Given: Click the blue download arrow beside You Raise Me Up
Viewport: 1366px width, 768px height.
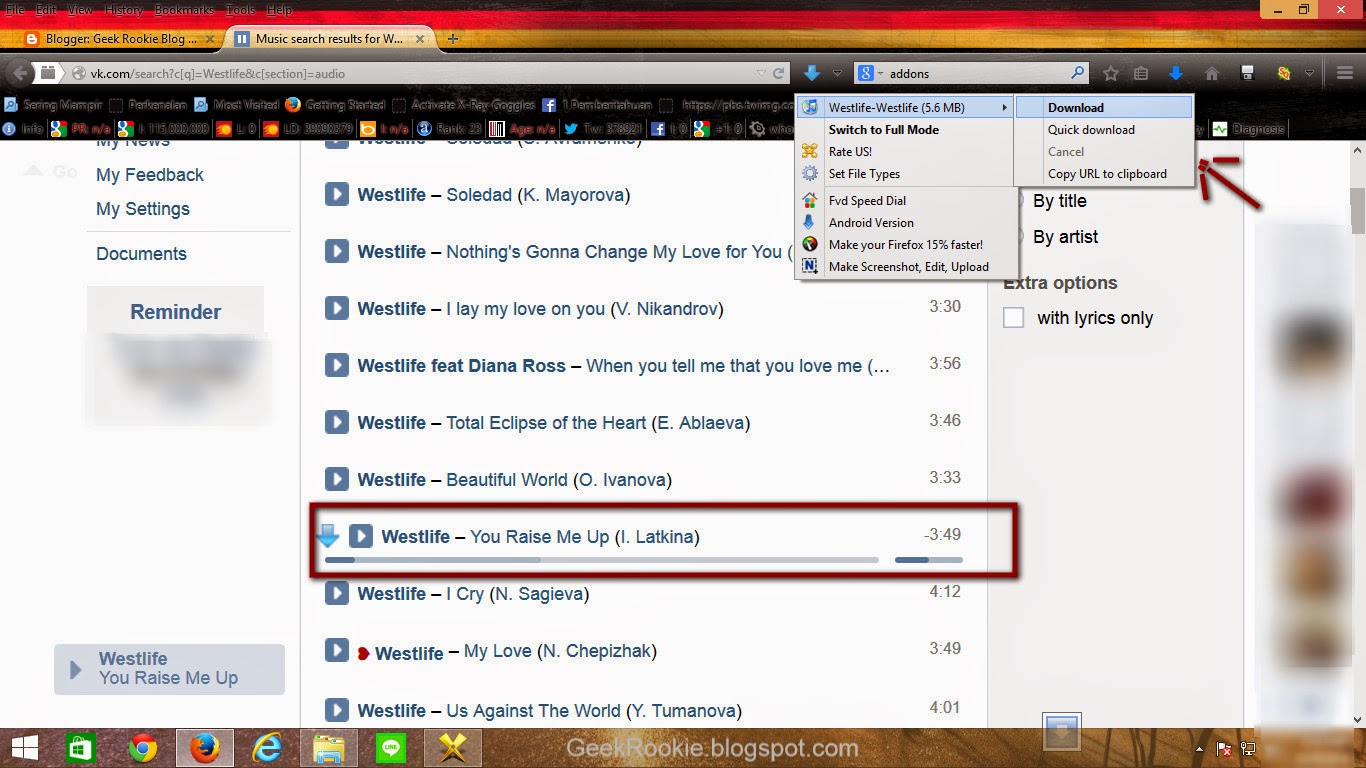Looking at the screenshot, I should (x=328, y=536).
